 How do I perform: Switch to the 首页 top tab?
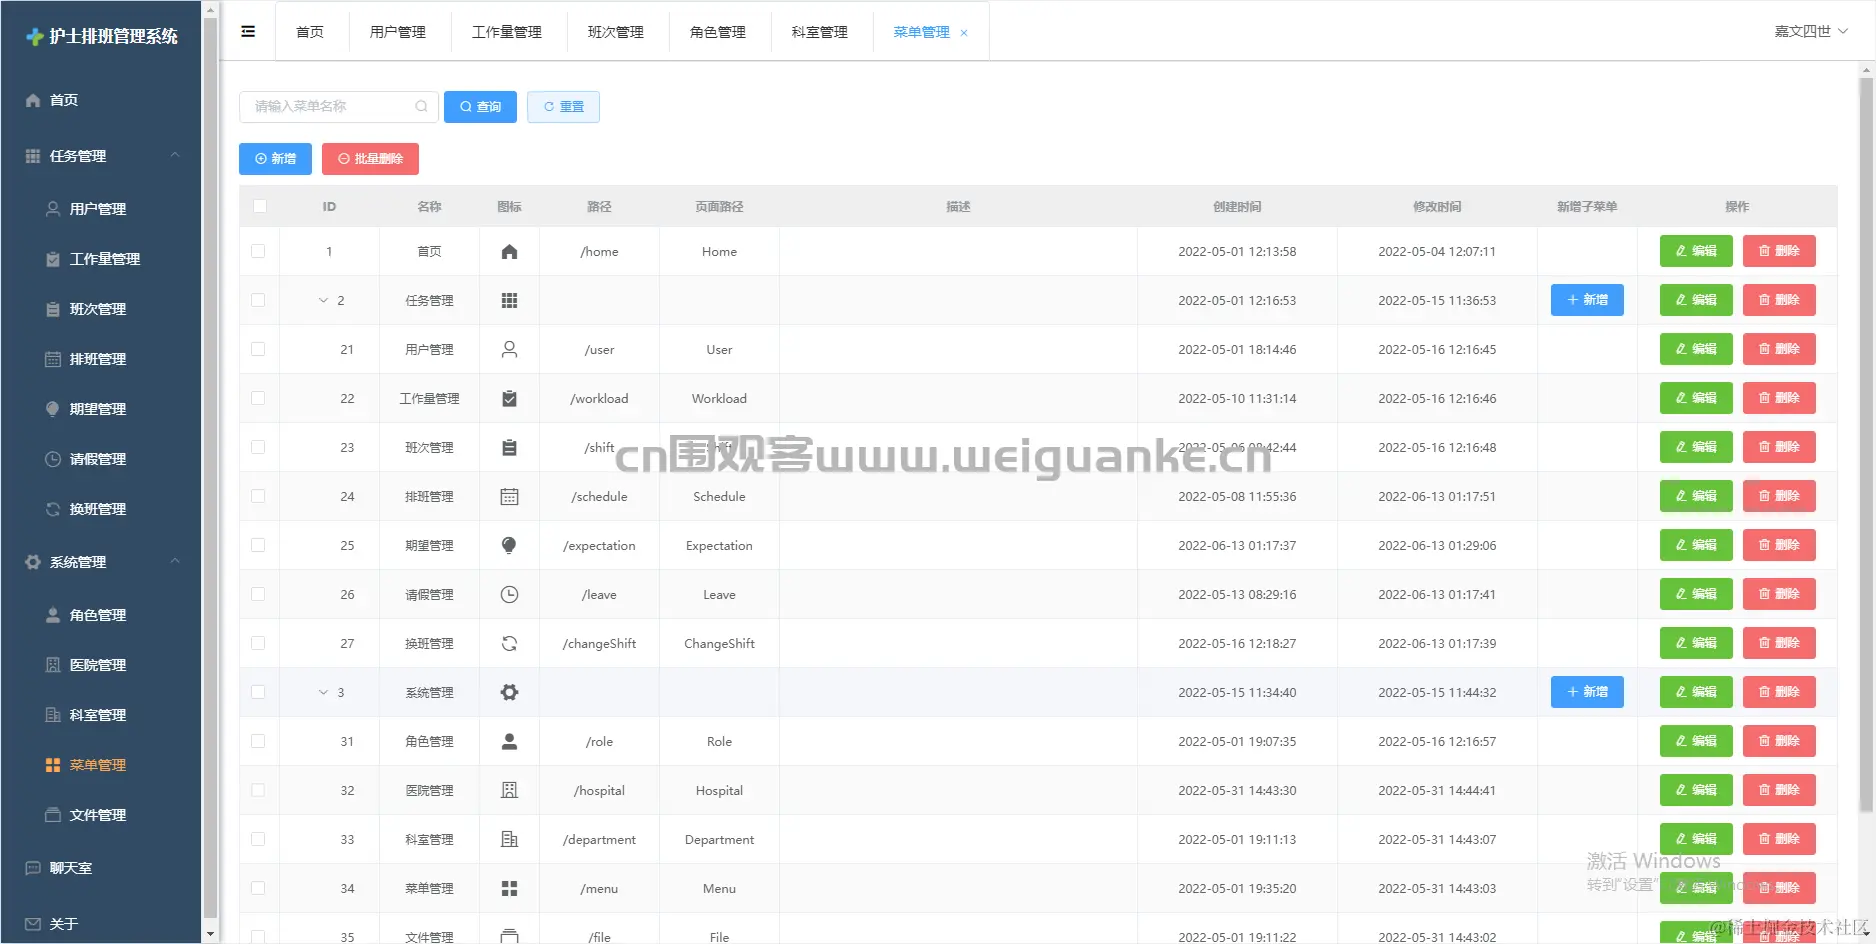pyautogui.click(x=310, y=32)
